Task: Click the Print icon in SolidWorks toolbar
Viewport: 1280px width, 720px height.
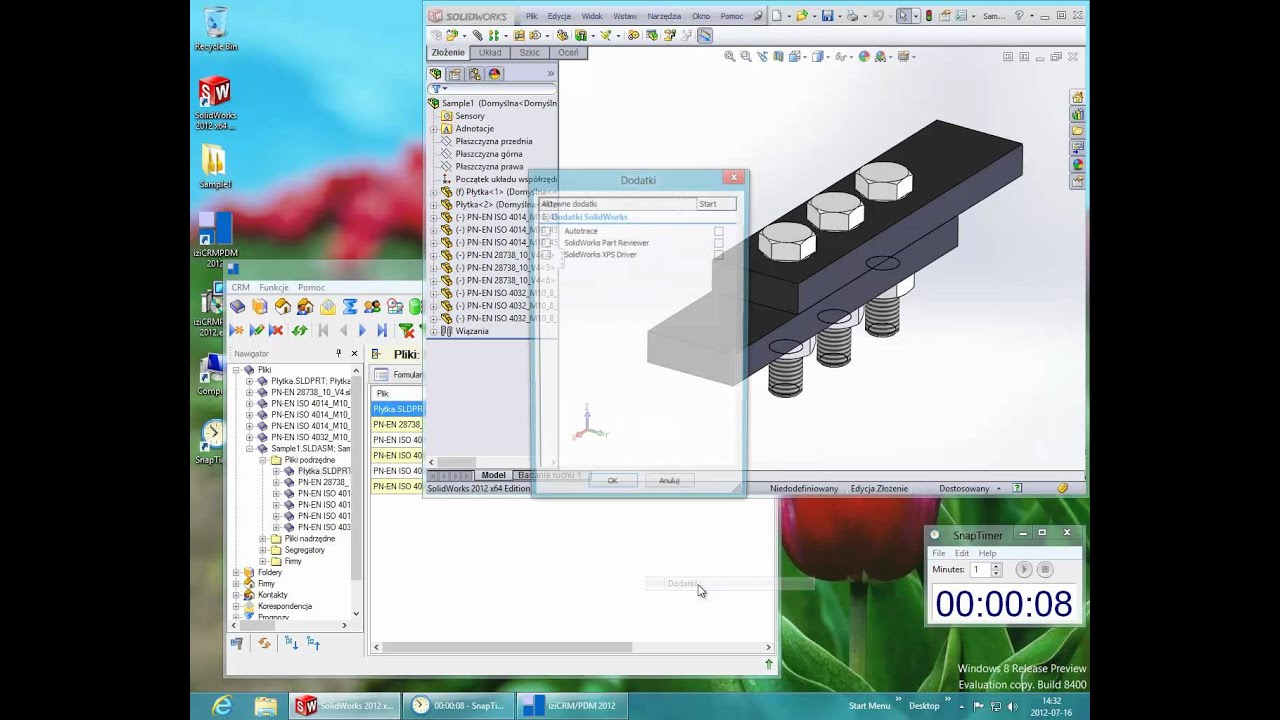Action: (852, 16)
